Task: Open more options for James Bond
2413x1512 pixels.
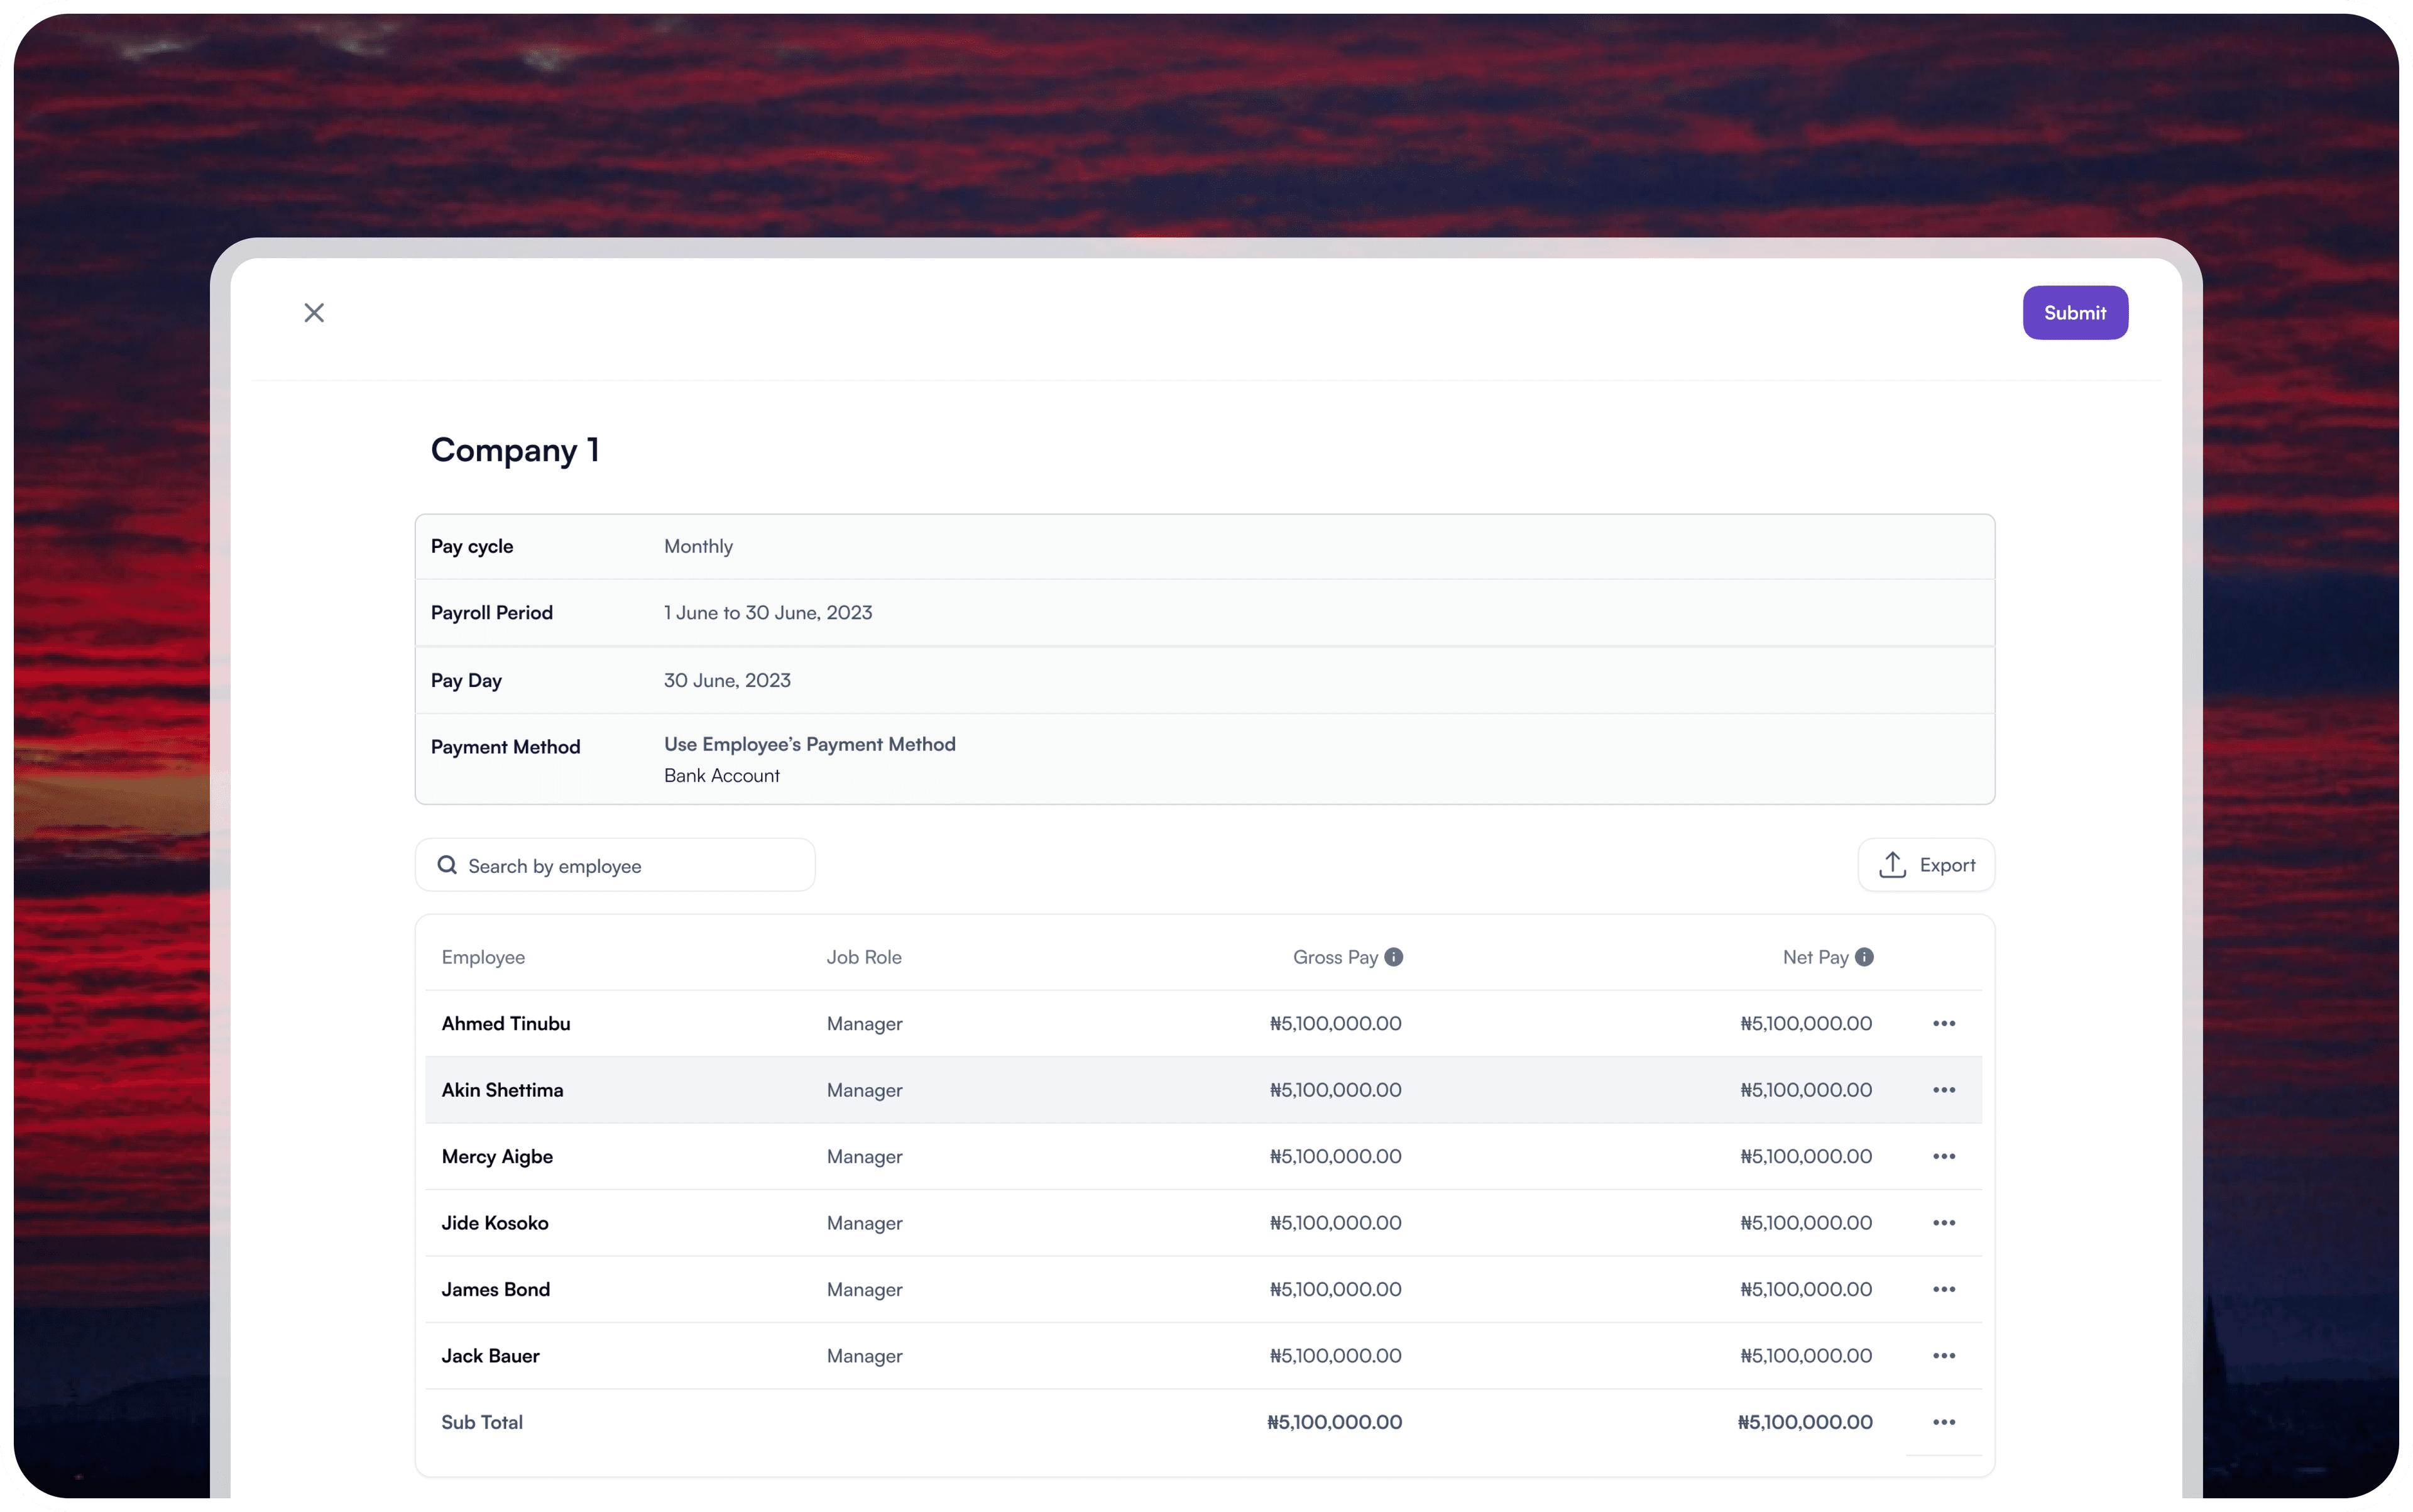Action: (1943, 1289)
